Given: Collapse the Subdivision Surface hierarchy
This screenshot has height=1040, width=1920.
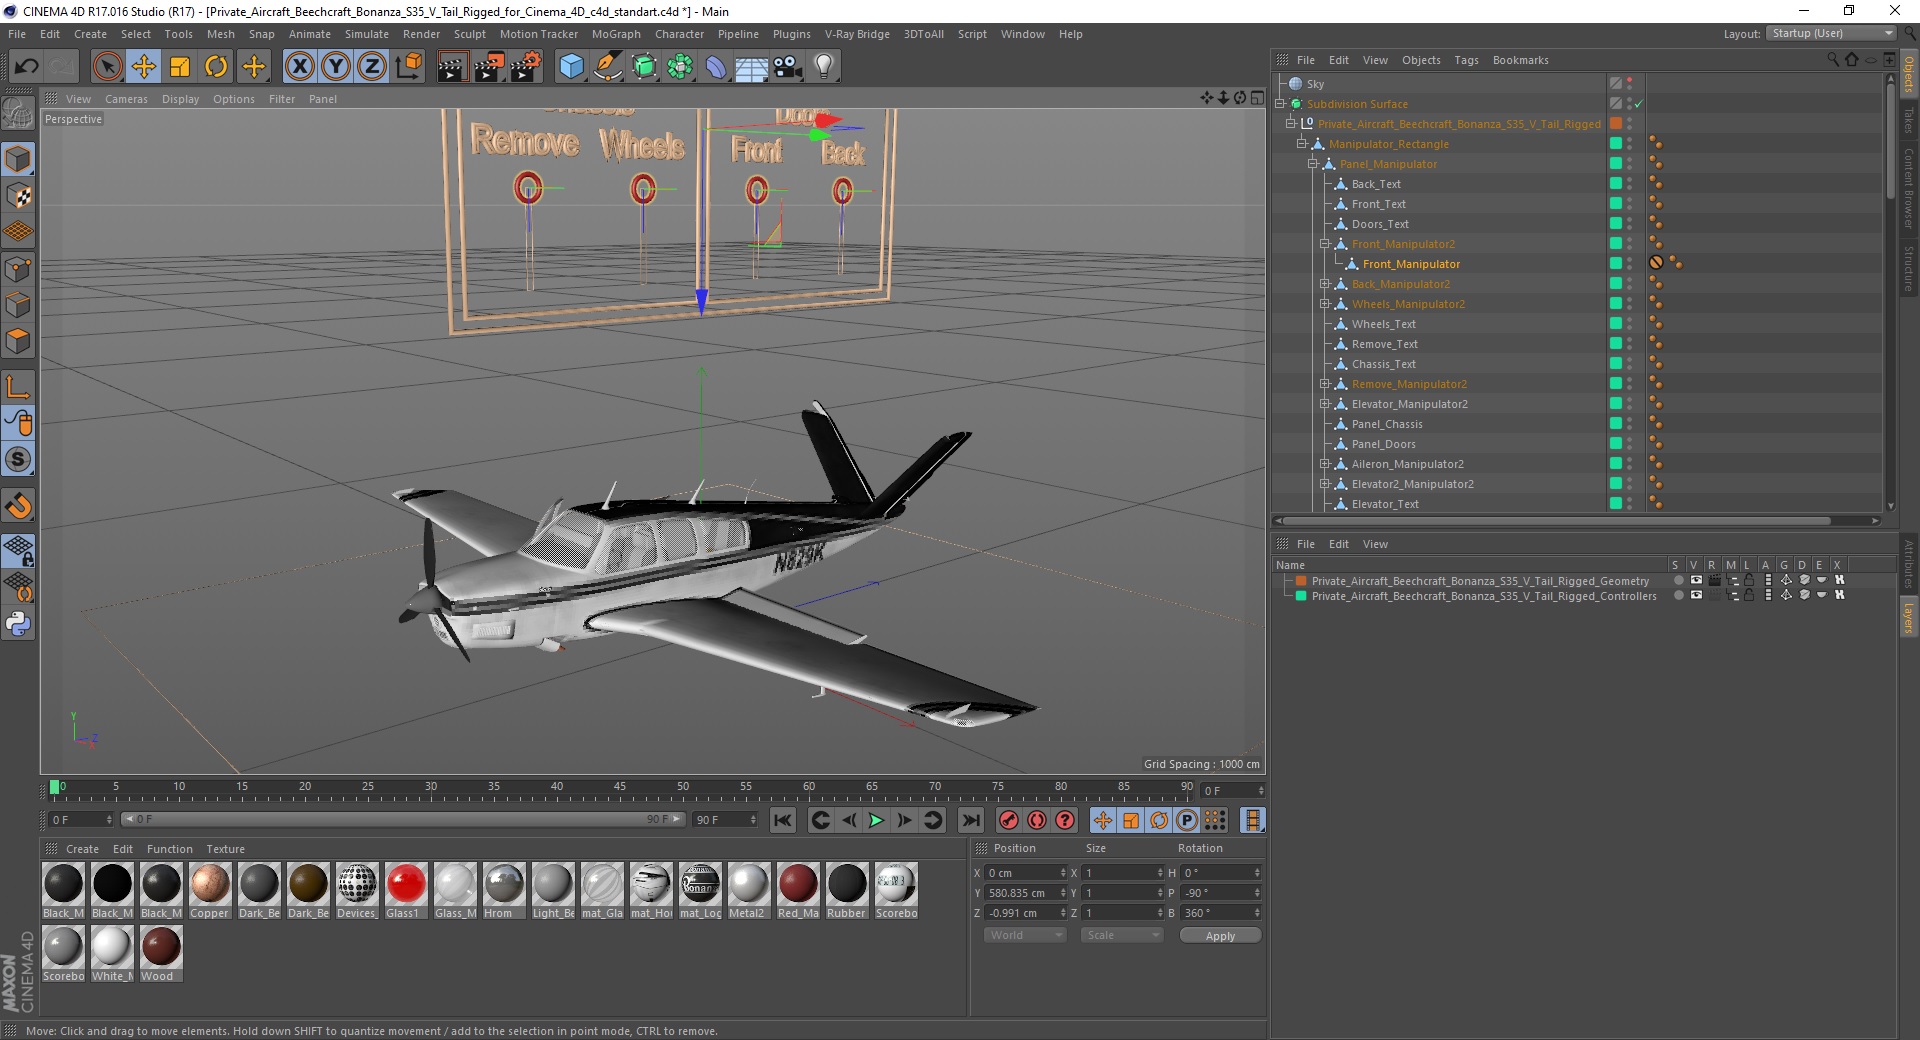Looking at the screenshot, I should click(x=1280, y=104).
